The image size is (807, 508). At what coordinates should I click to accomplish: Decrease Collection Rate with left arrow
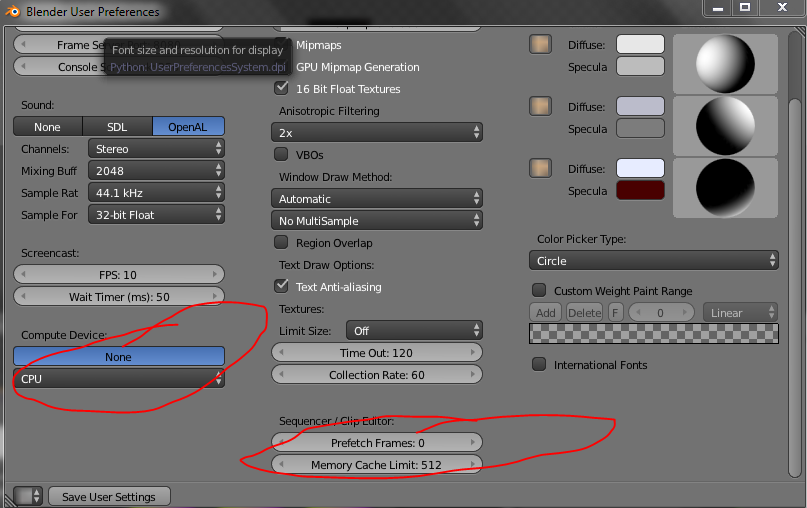[281, 375]
